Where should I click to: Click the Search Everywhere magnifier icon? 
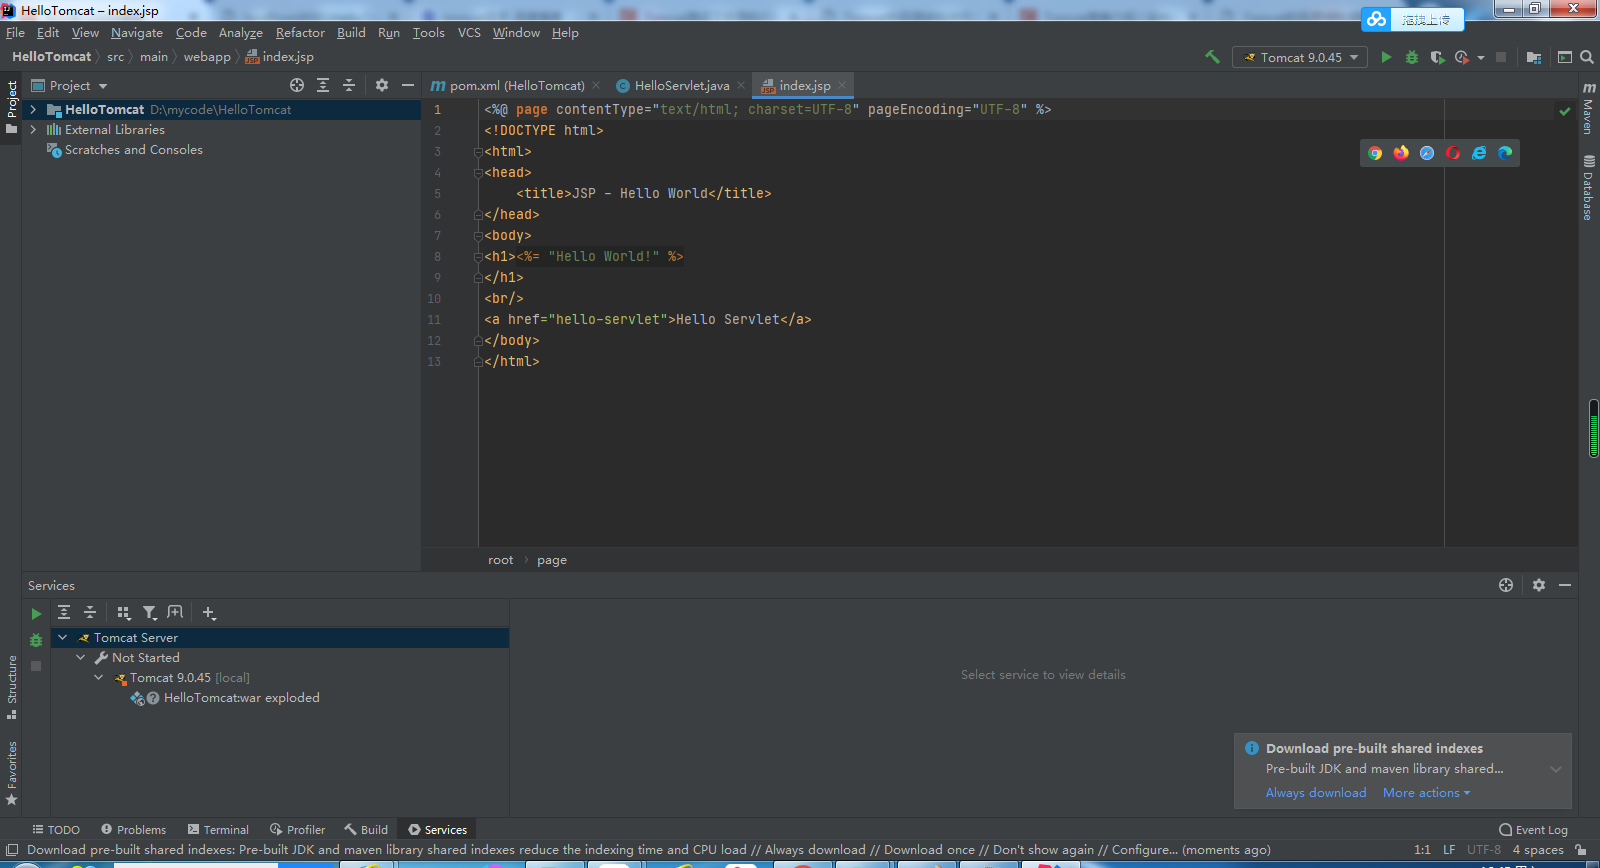(1587, 57)
